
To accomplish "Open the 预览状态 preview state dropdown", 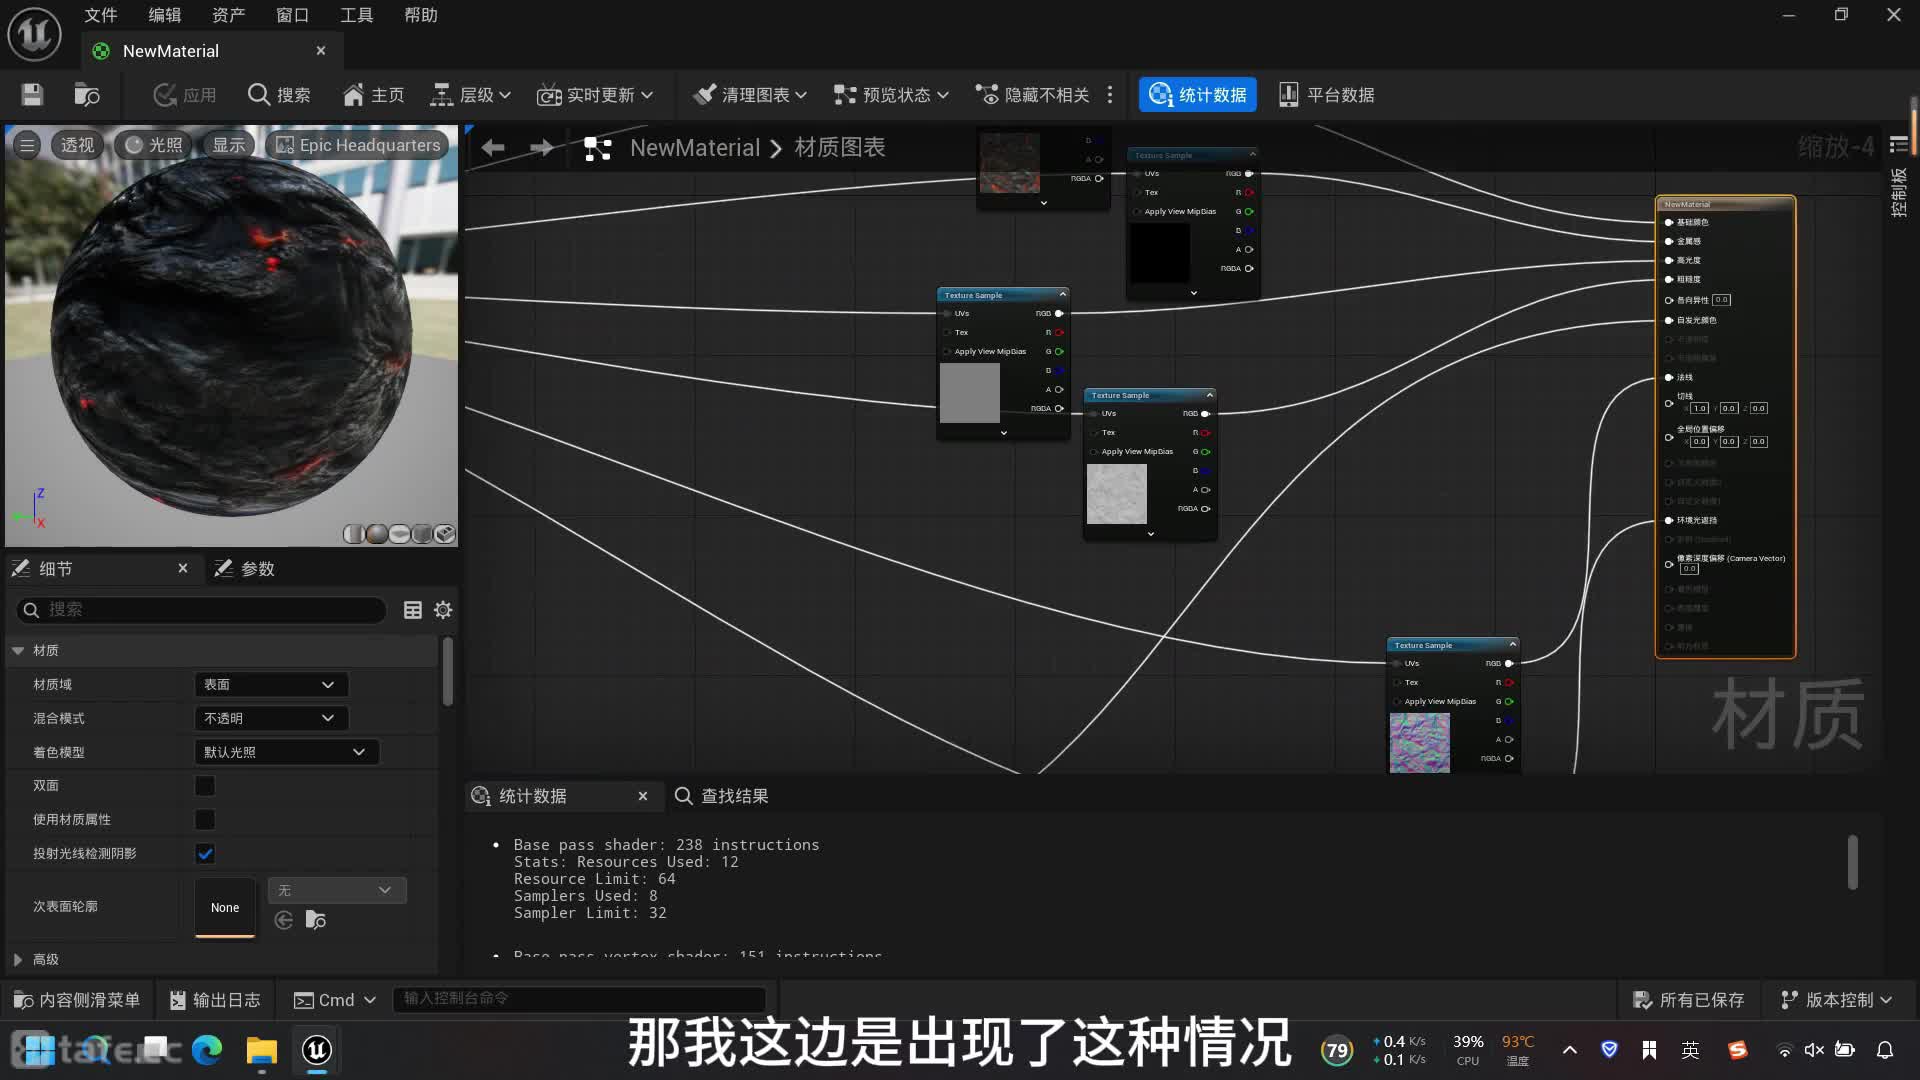I will pos(891,95).
